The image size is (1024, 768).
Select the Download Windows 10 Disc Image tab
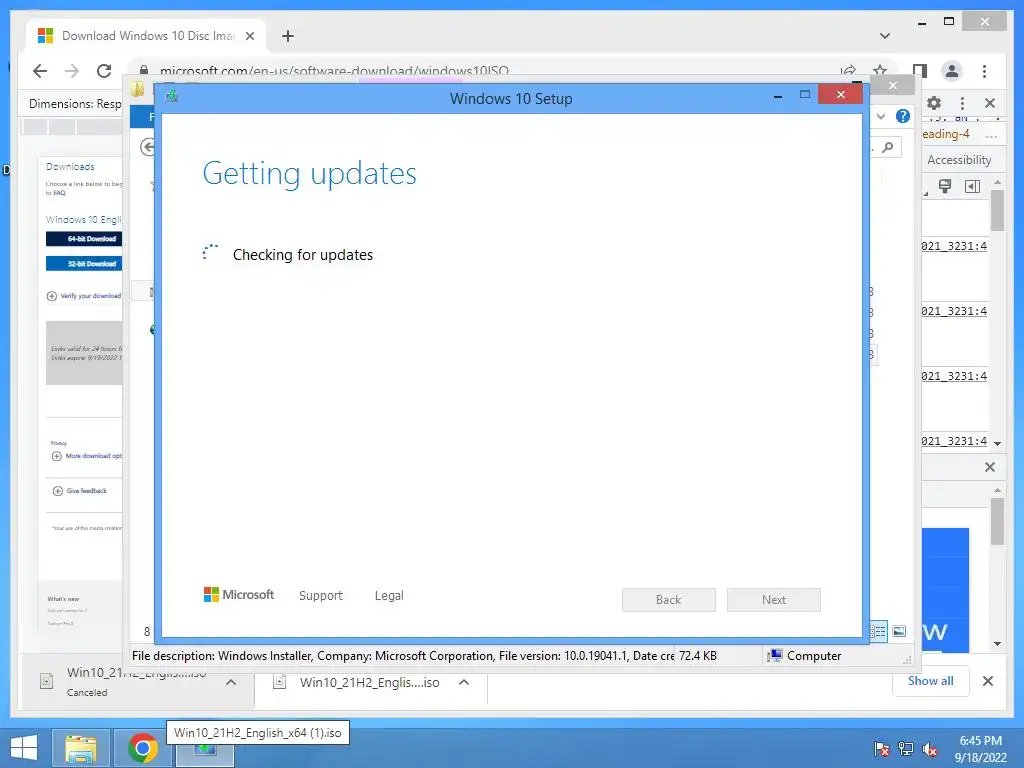click(x=146, y=36)
